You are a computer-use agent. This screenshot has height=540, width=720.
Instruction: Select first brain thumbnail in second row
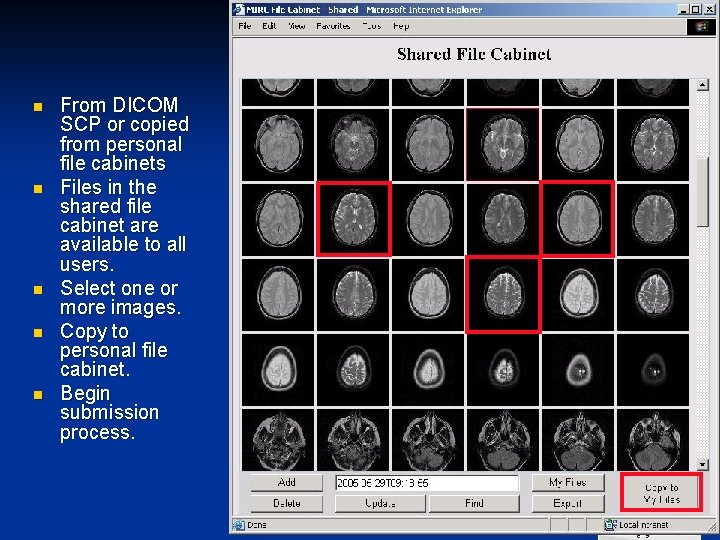coord(278,145)
